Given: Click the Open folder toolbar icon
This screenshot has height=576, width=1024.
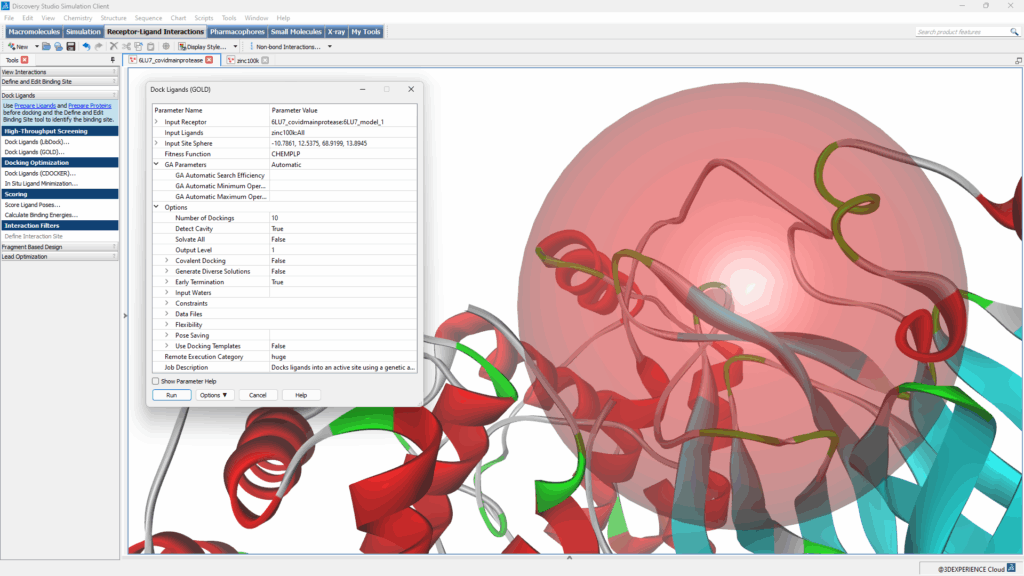Looking at the screenshot, I should [x=47, y=46].
